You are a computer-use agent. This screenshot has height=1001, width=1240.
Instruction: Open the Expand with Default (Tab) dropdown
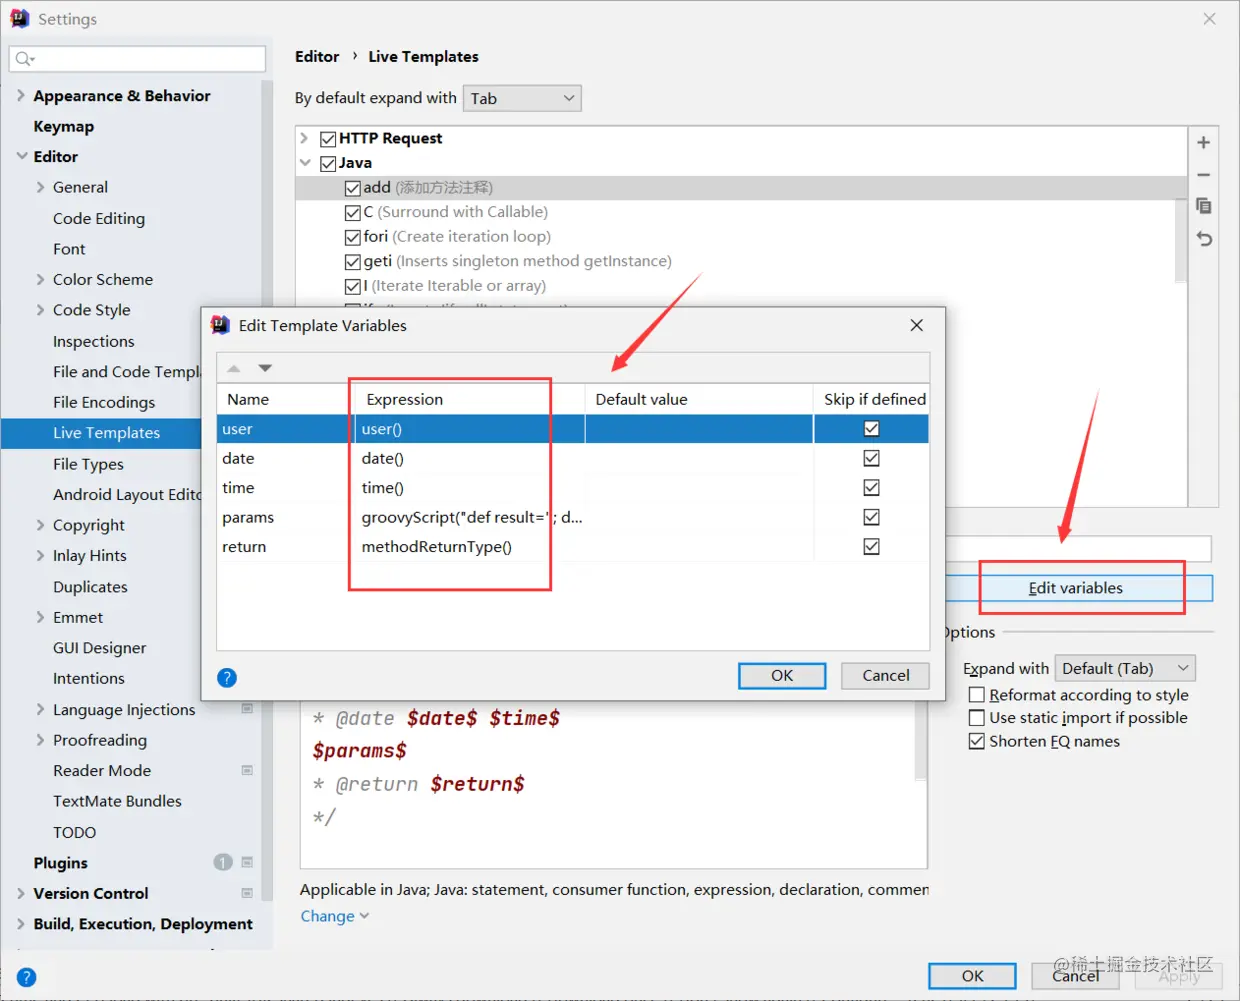(x=1125, y=668)
